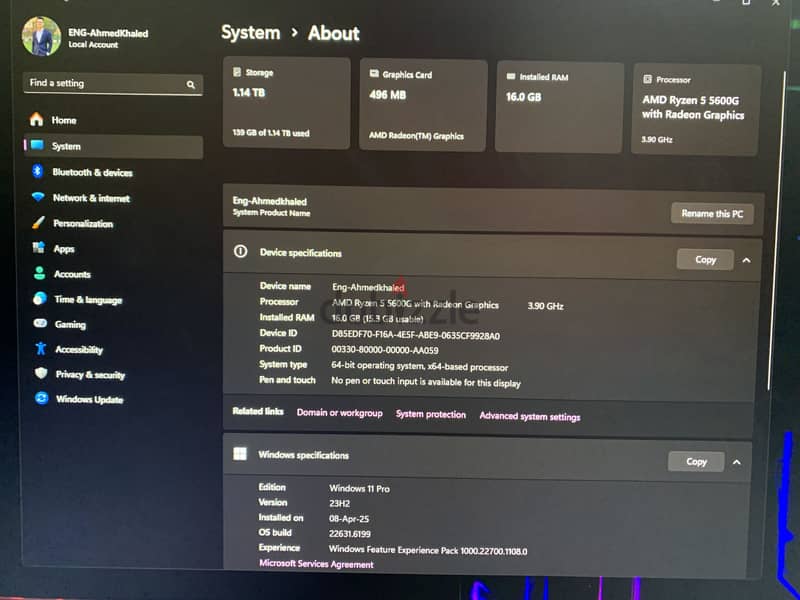The height and width of the screenshot is (600, 800).
Task: Click the Windows Update refresh icon
Action: [42, 398]
